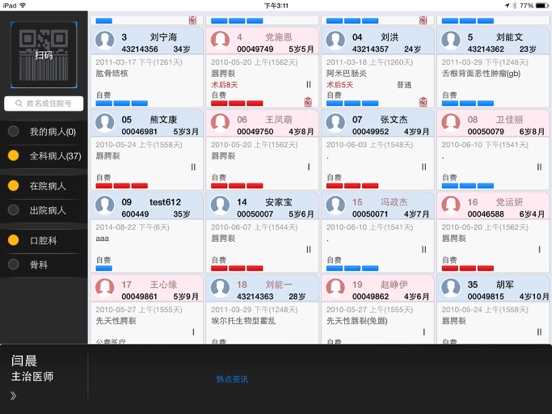Viewport: 552px width, 414px height.
Task: Tap avatar of patient test612
Action: tap(105, 205)
